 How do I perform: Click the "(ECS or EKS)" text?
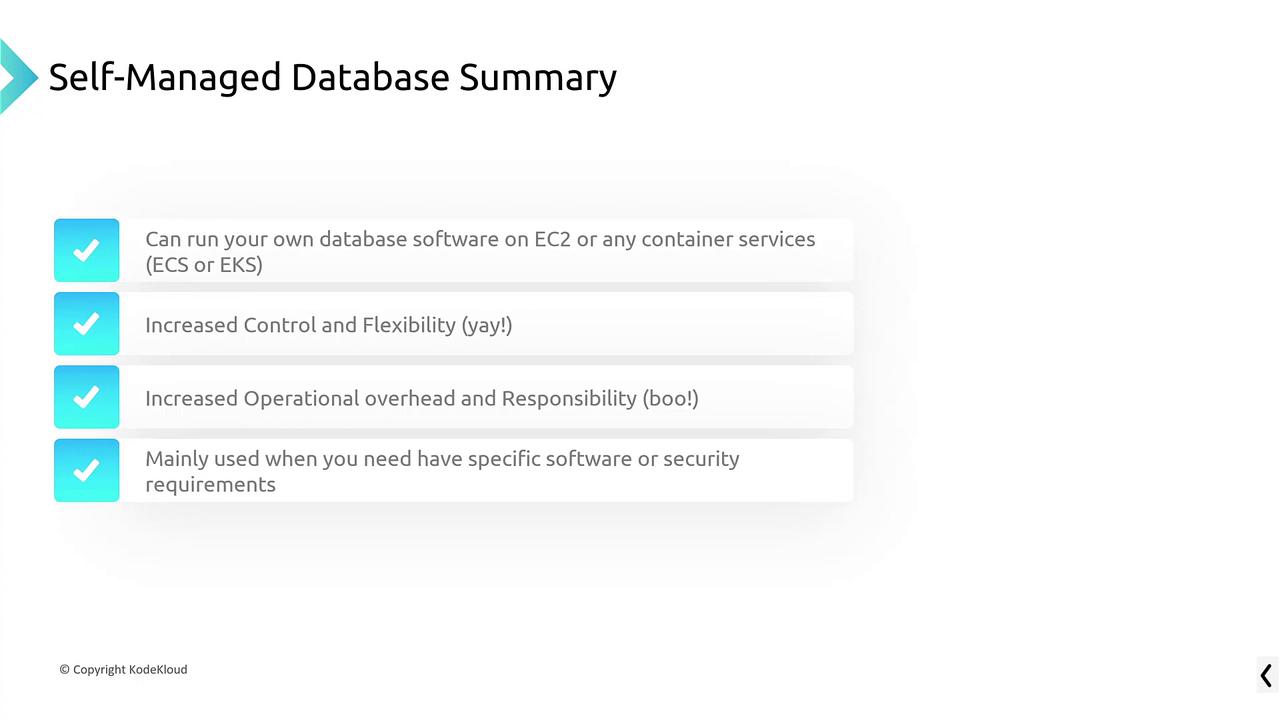coord(204,265)
